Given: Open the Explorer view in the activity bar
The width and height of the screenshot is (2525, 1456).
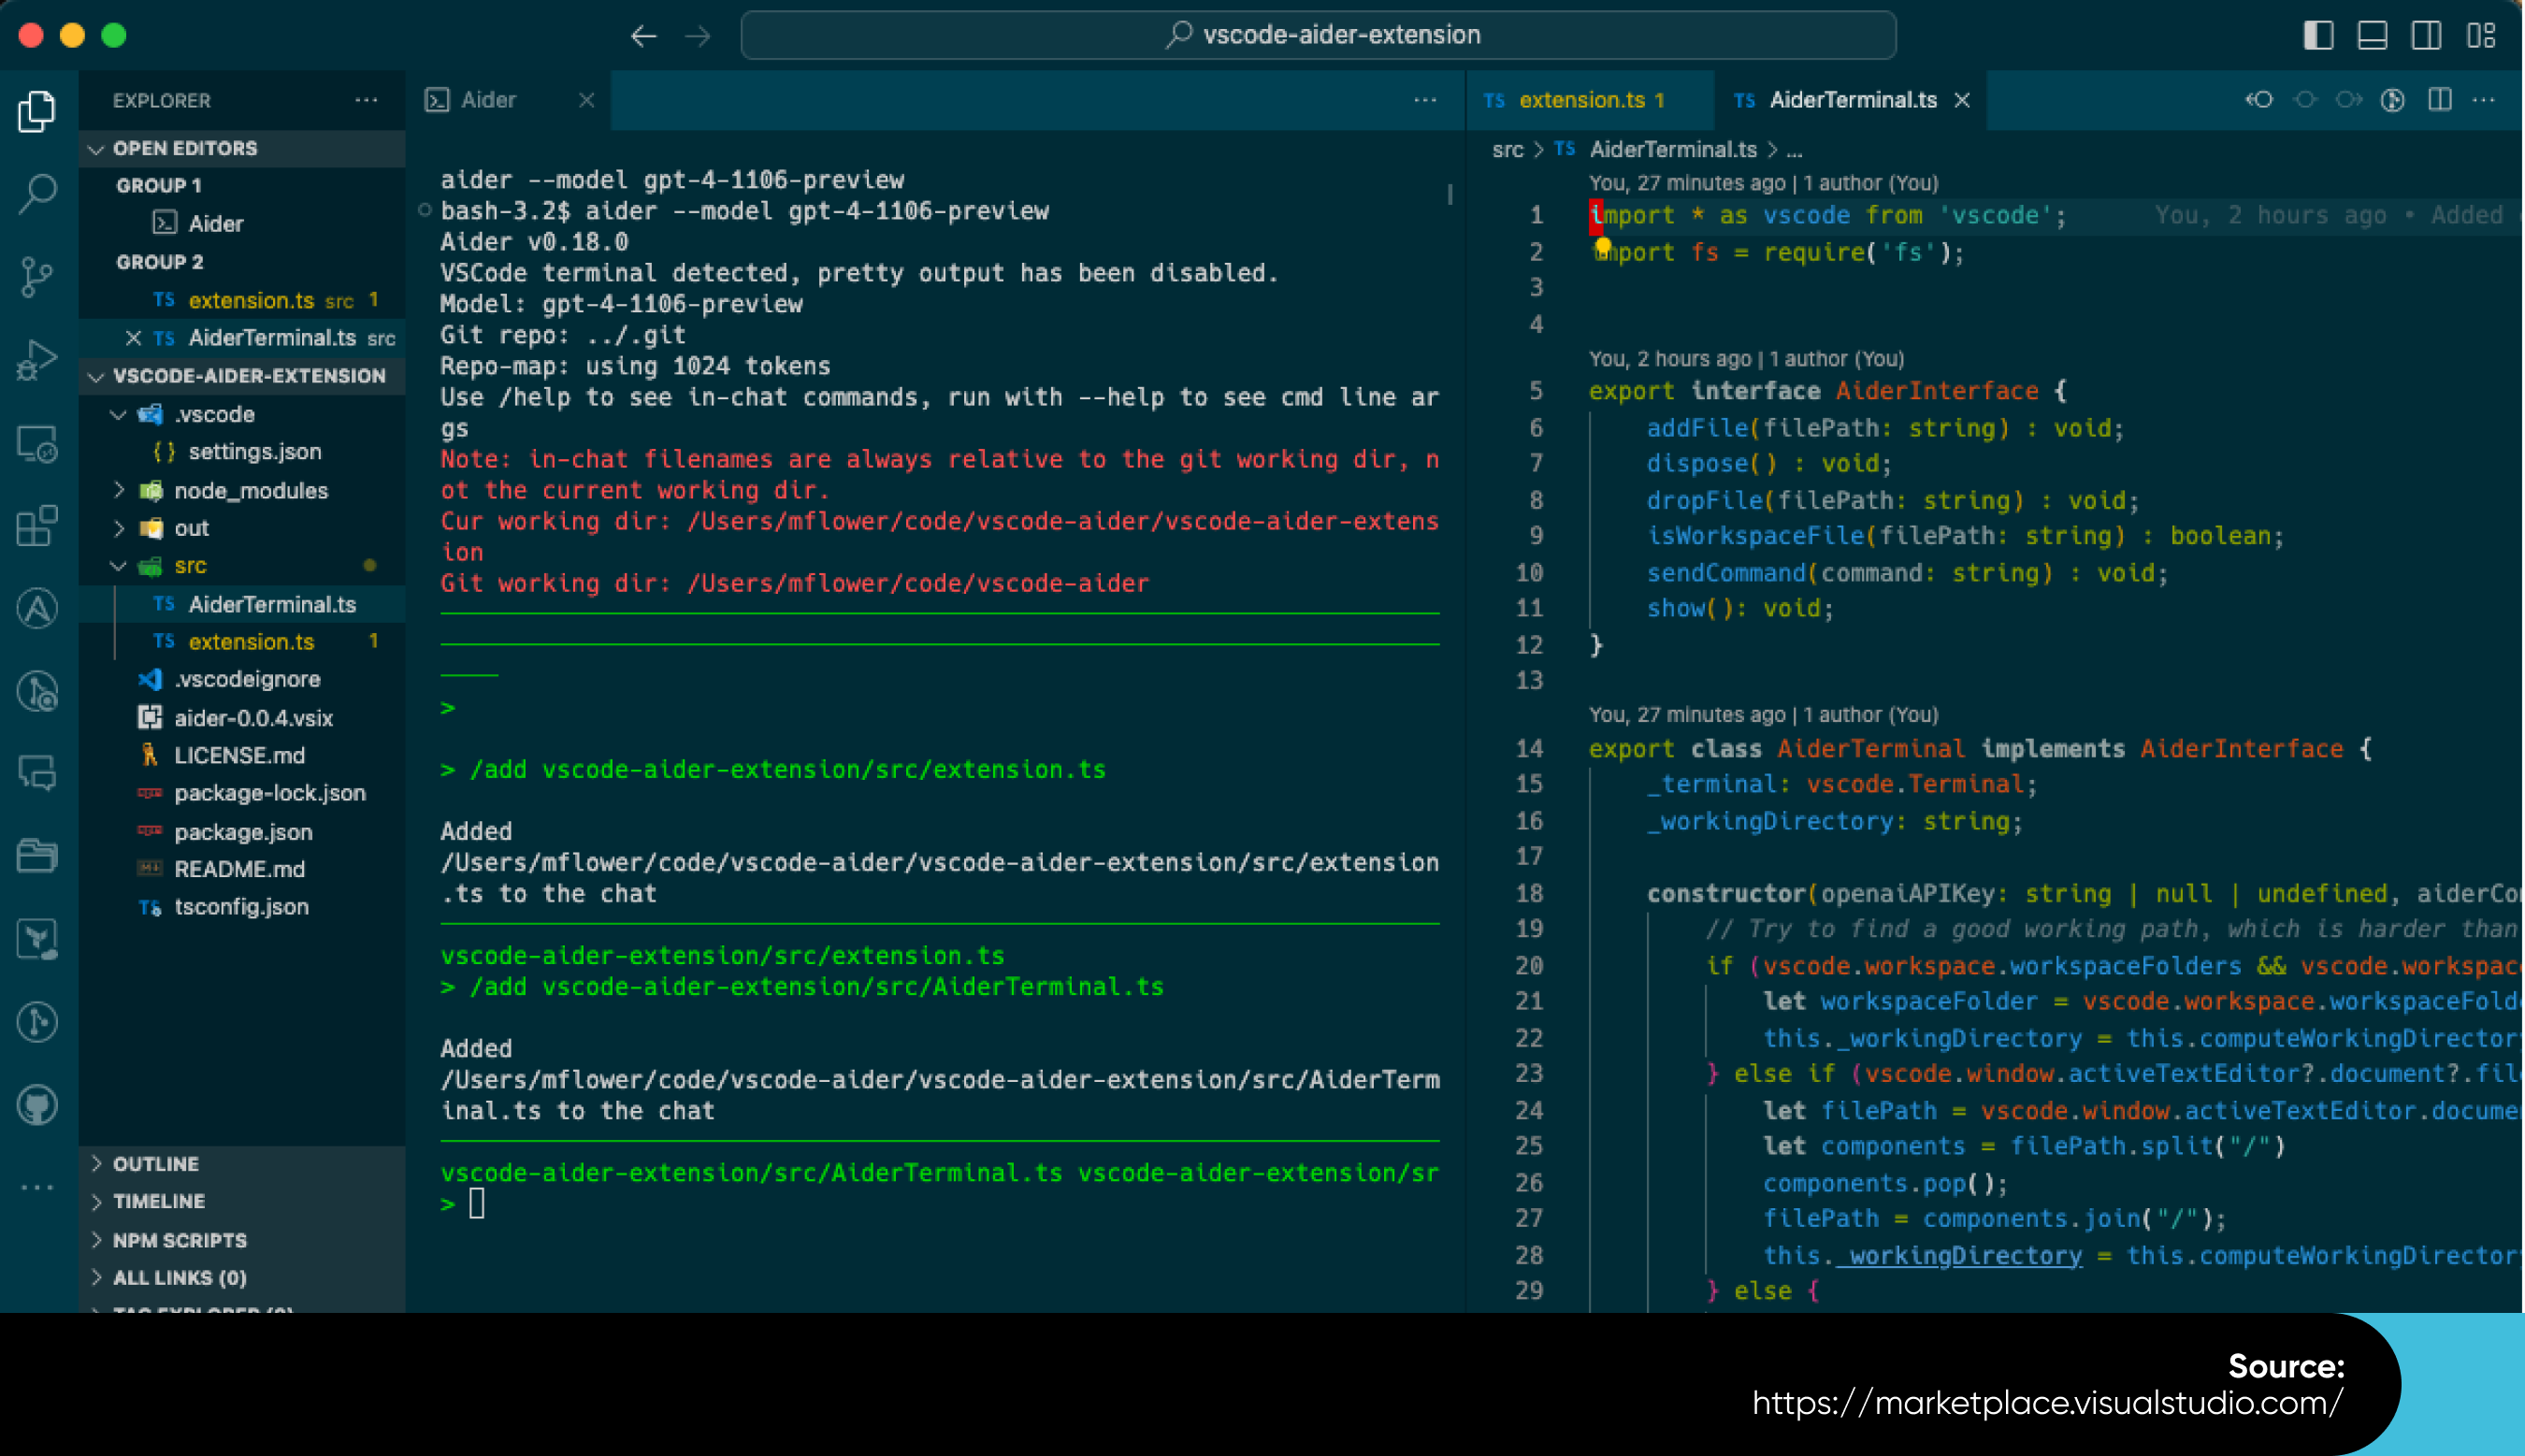Looking at the screenshot, I should point(37,111).
